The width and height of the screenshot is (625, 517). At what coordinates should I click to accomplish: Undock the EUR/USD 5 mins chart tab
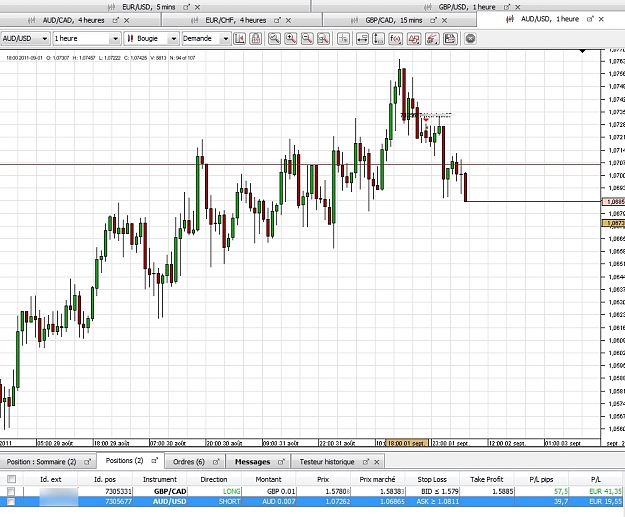[186, 7]
